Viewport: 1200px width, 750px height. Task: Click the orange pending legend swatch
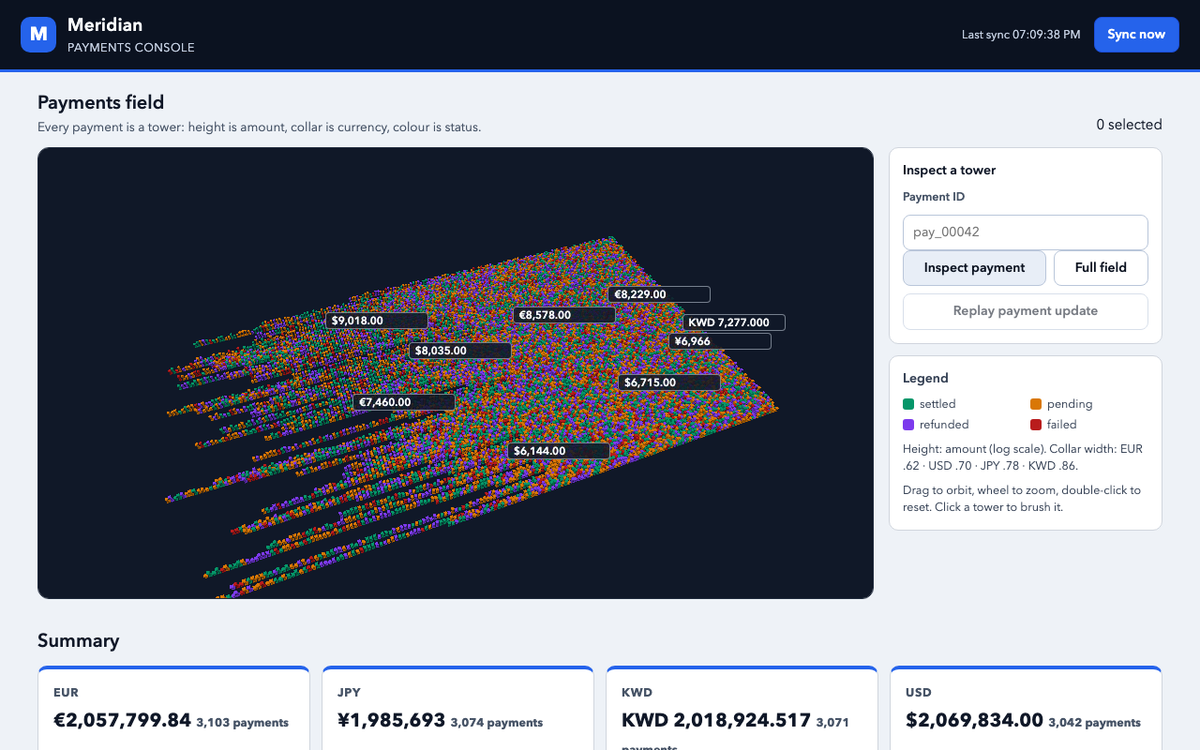[x=1035, y=404]
